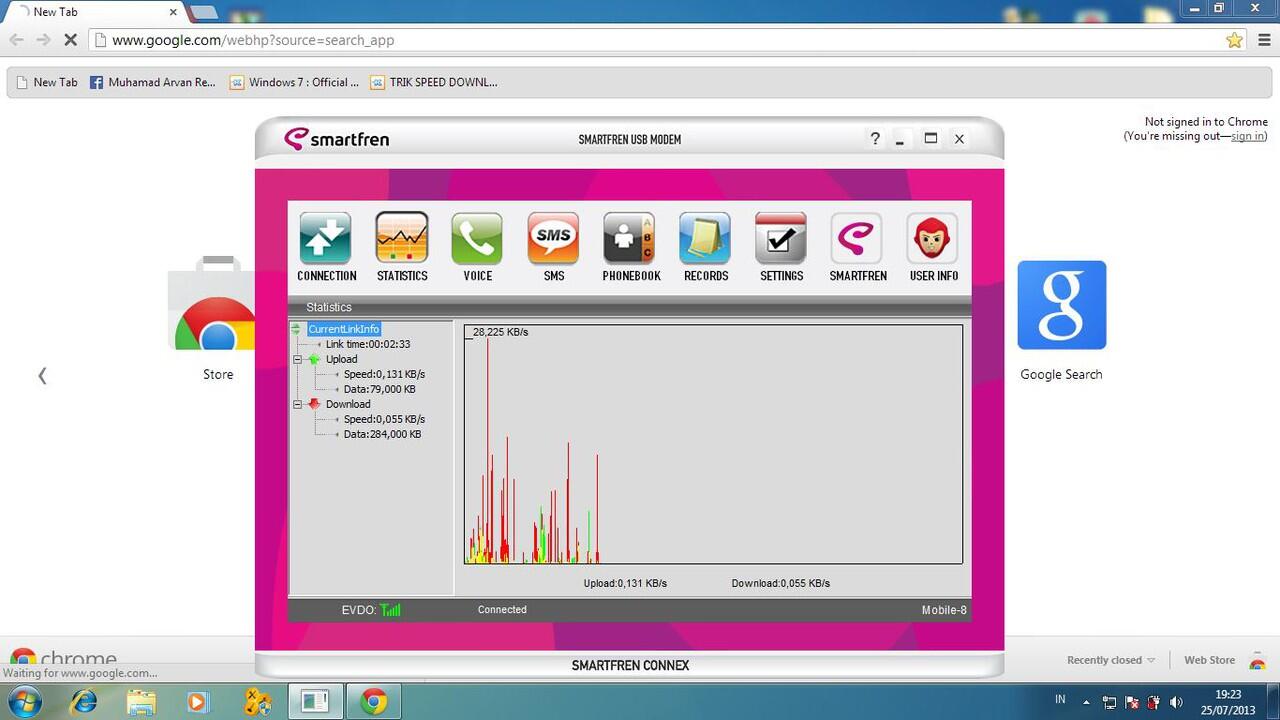The height and width of the screenshot is (720, 1280).
Task: Open Chrome's three-line menu
Action: 1265,40
